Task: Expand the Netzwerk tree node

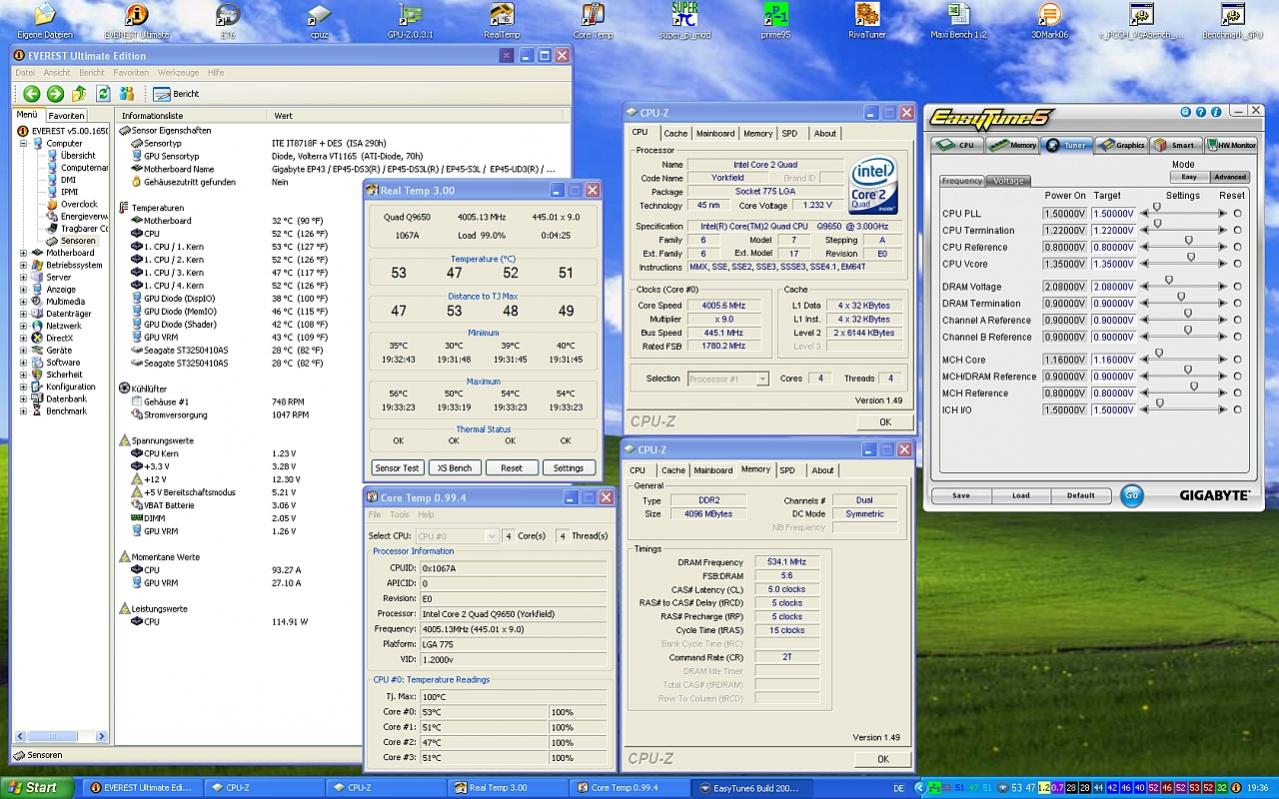Action: click(22, 326)
